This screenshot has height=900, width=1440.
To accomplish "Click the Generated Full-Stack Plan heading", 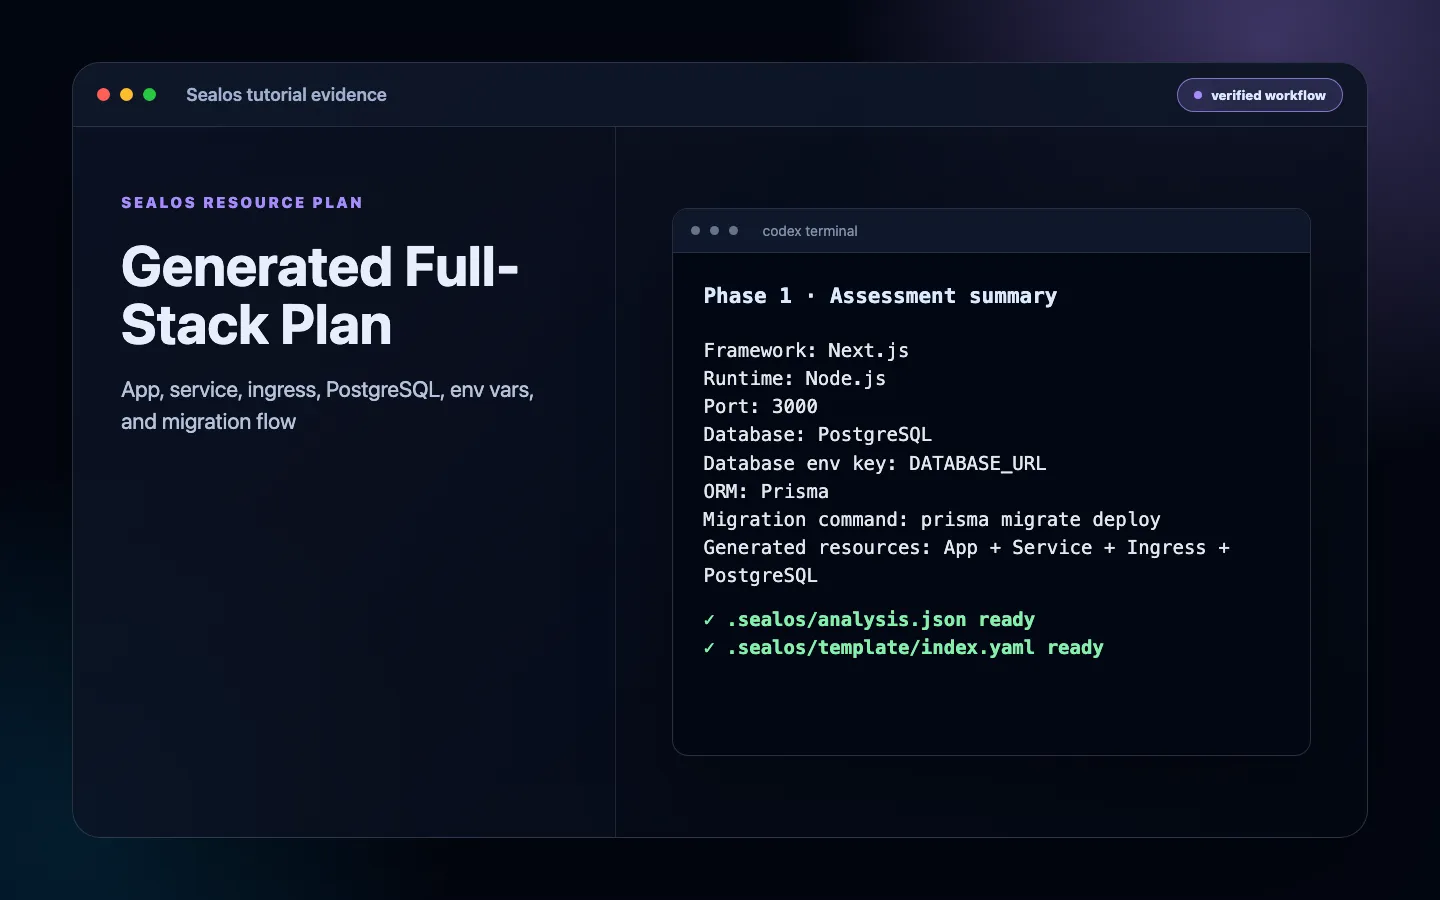I will coord(320,296).
